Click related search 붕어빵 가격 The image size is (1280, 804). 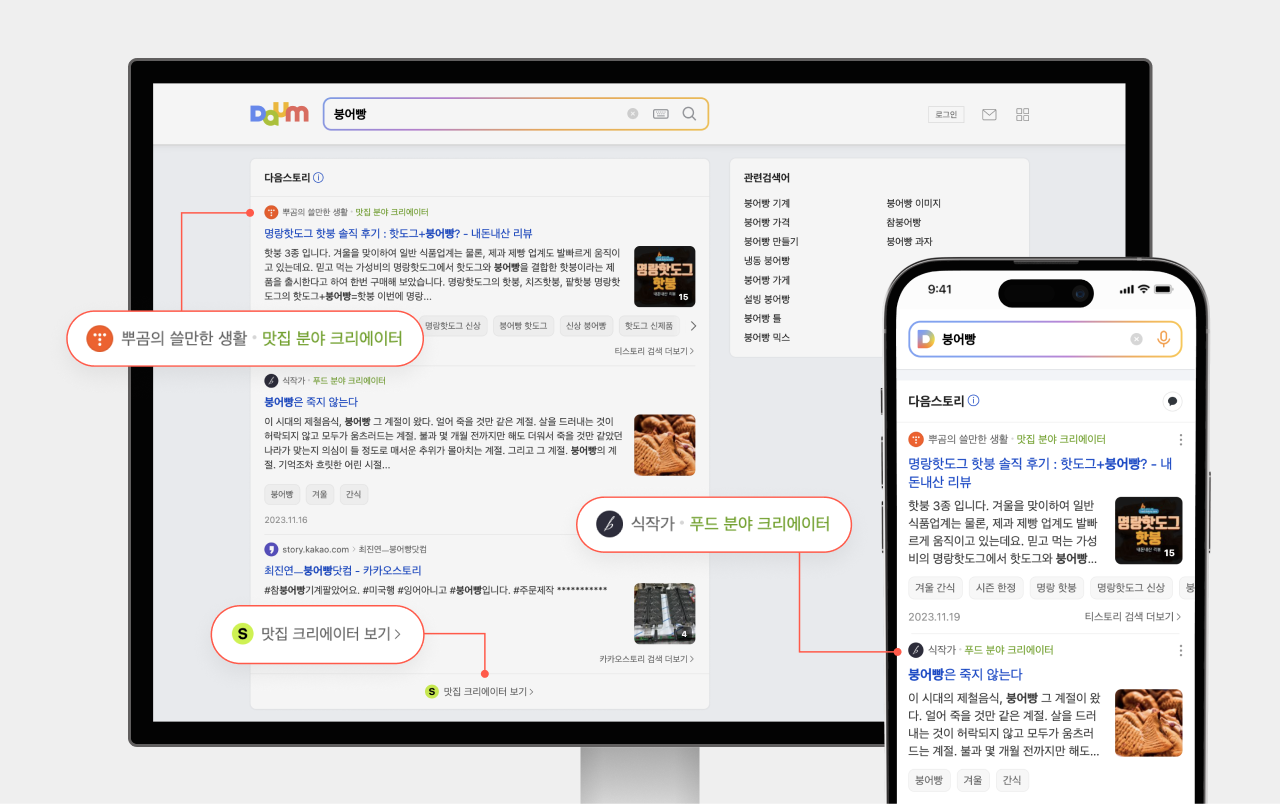coord(767,222)
